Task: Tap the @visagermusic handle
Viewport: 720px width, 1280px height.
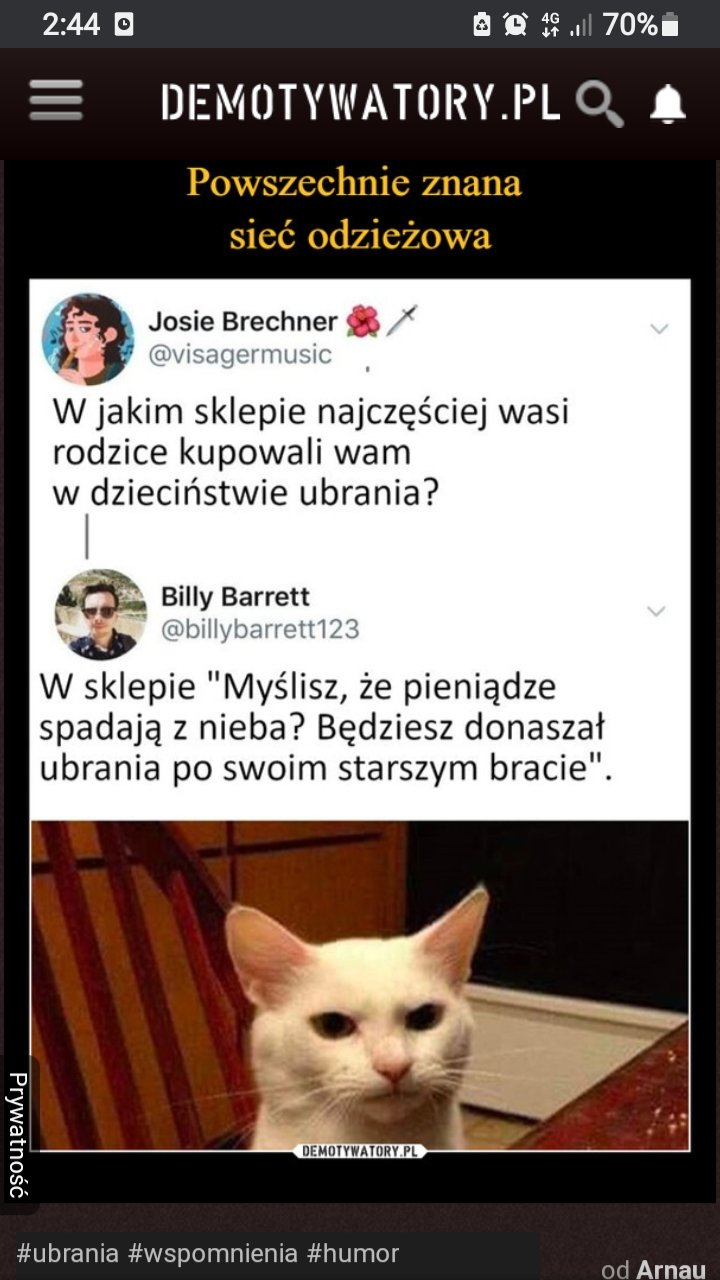Action: click(x=240, y=355)
